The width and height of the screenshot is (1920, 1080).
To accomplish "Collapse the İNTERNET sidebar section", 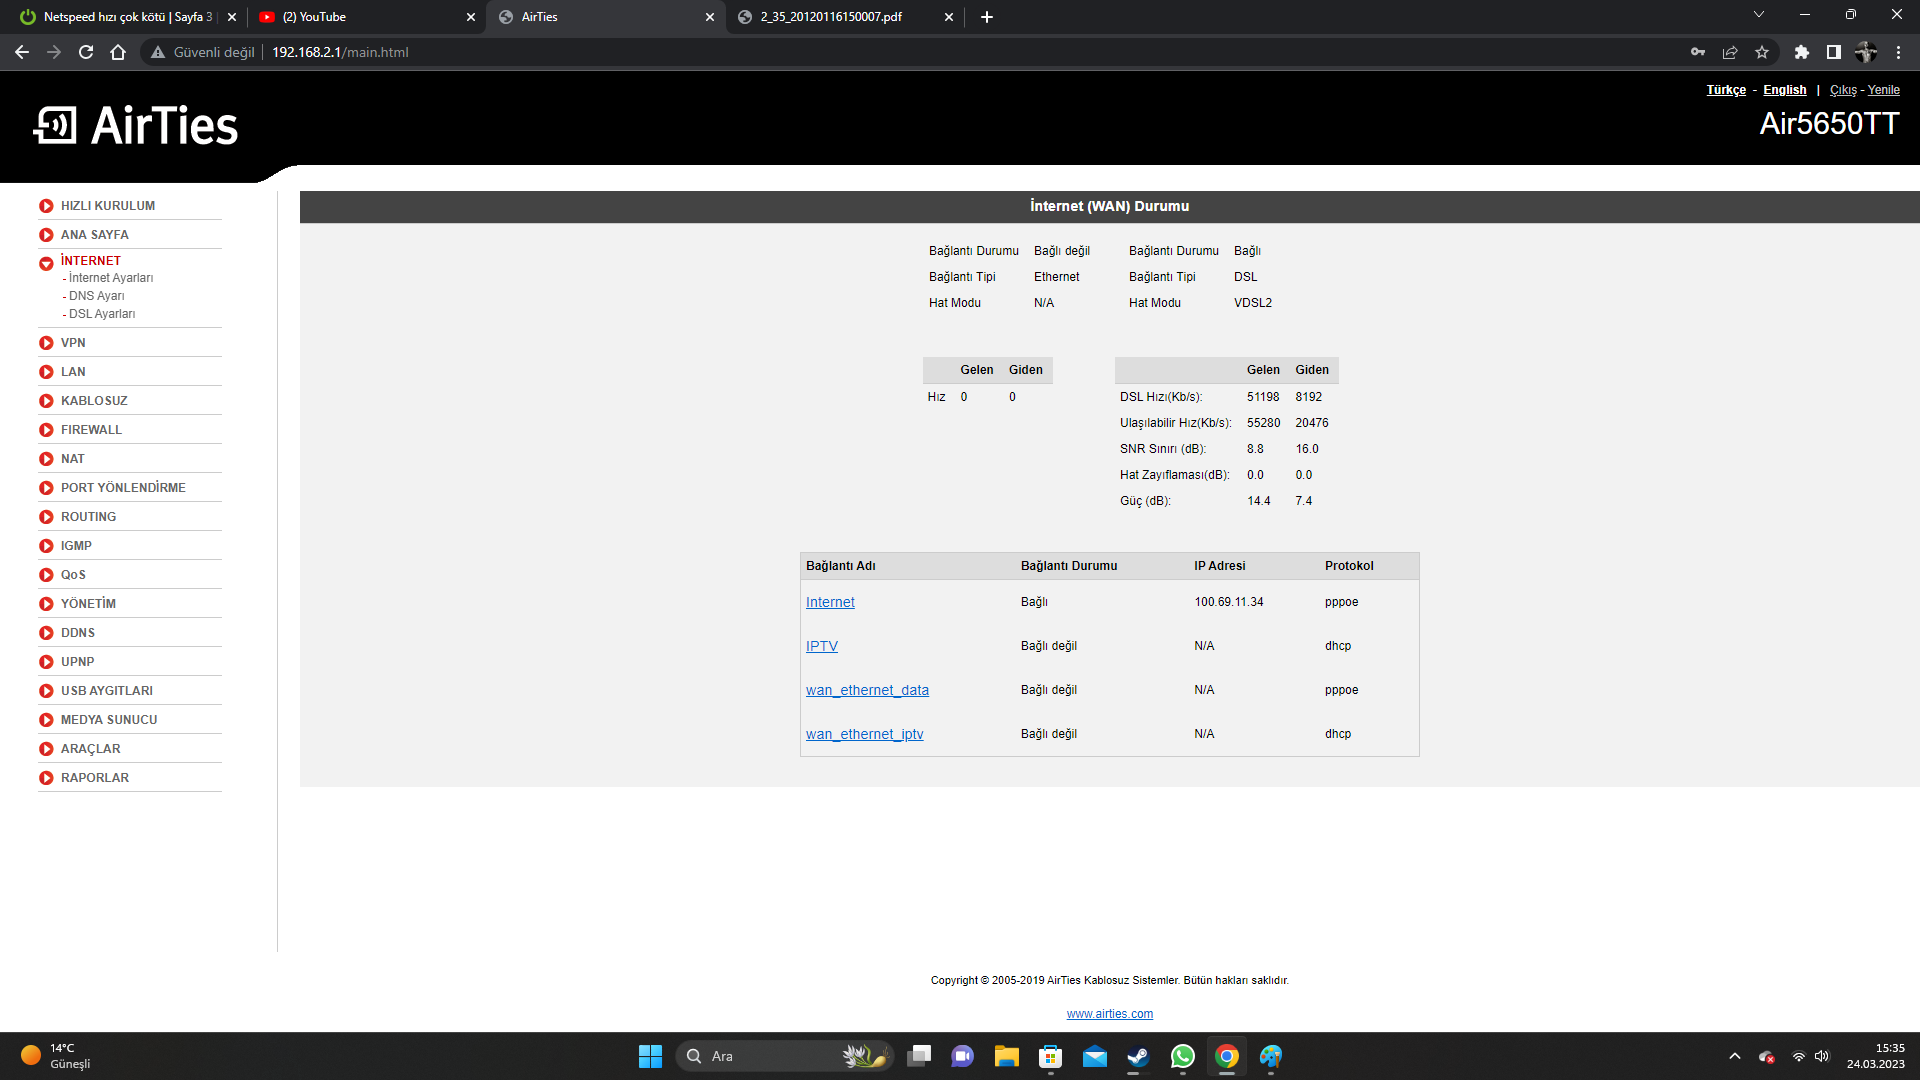I will tap(90, 261).
